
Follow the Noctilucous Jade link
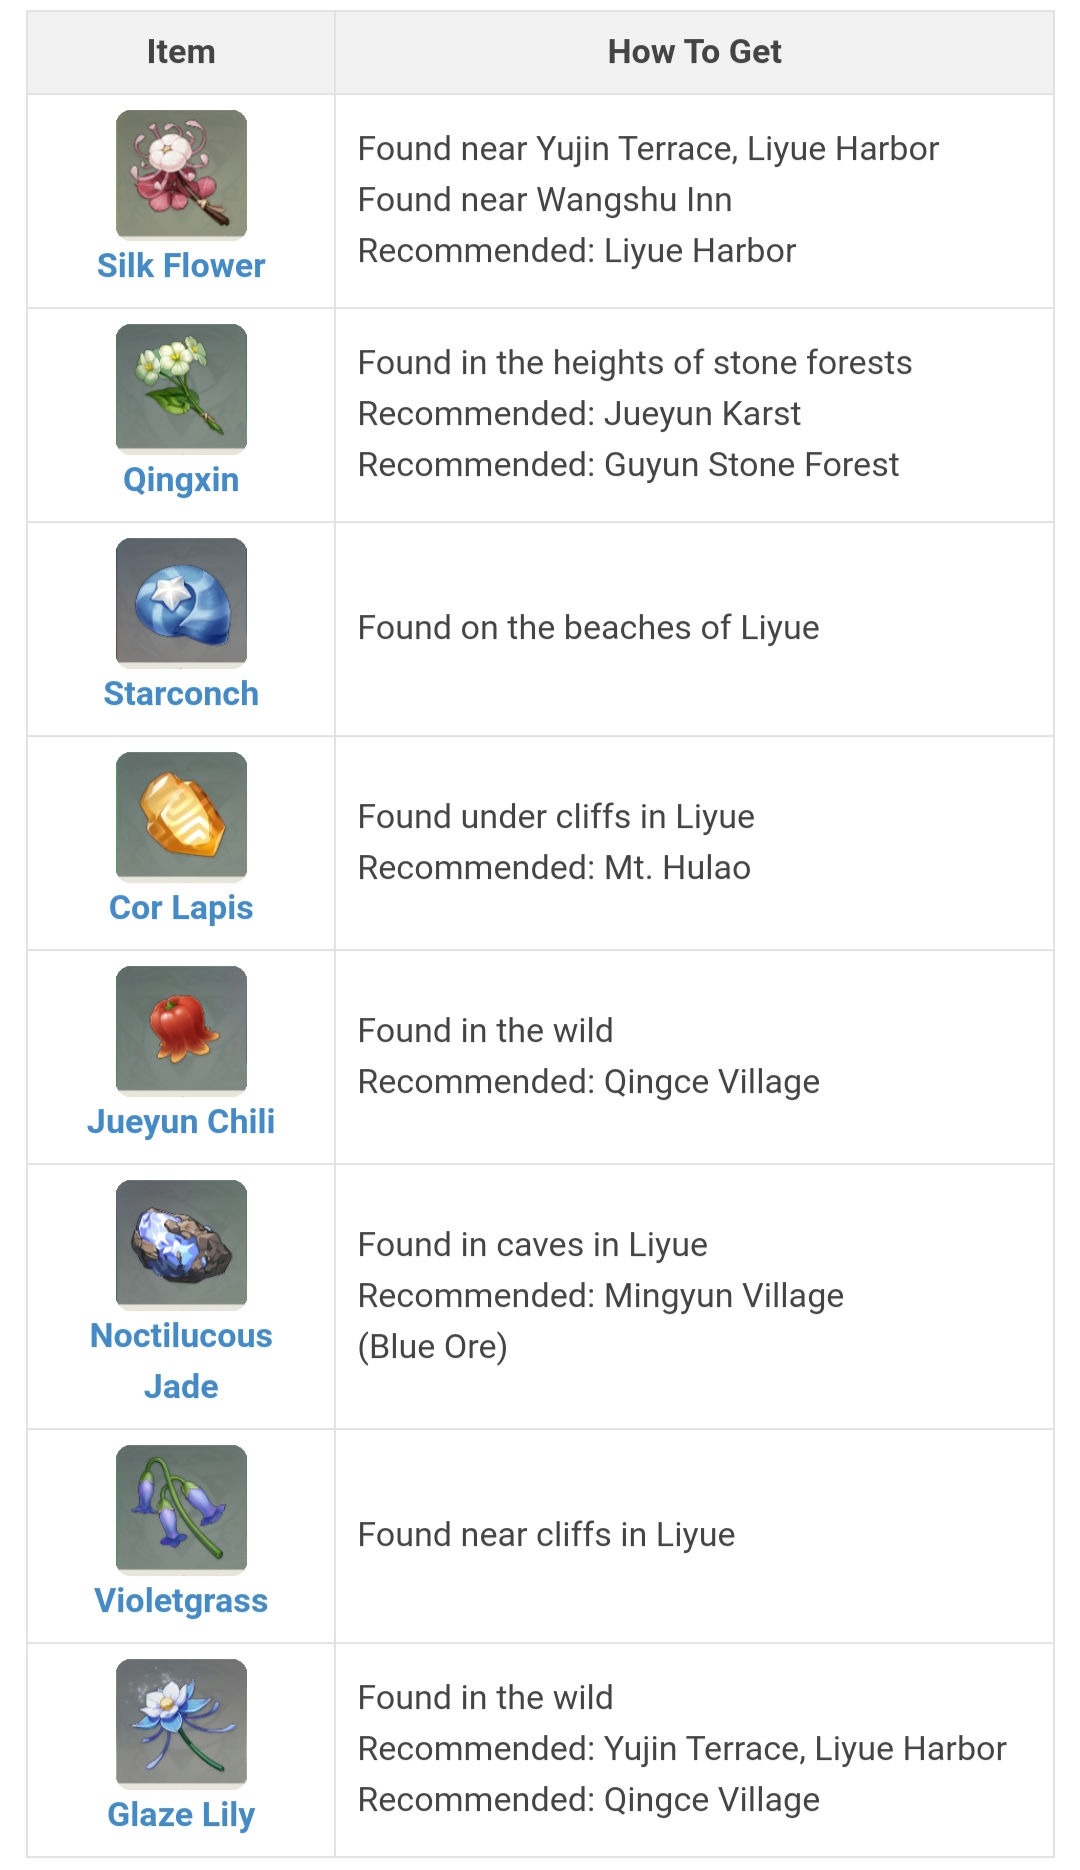[x=181, y=1360]
